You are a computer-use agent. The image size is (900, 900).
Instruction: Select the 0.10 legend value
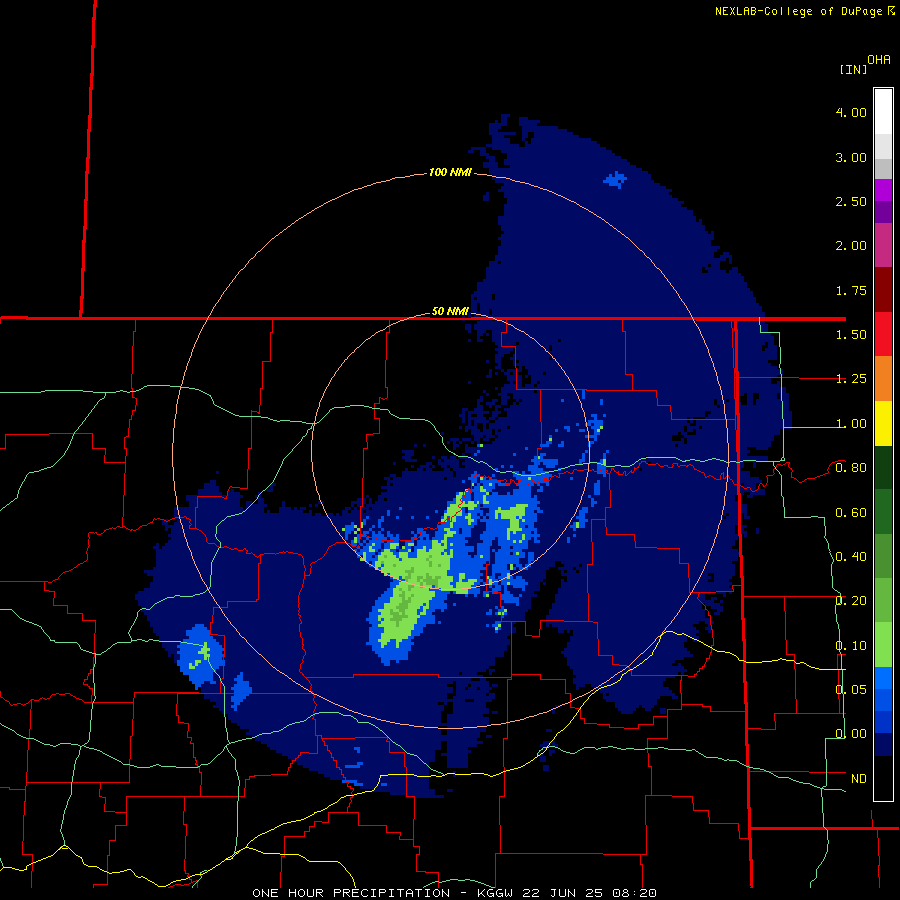[851, 646]
